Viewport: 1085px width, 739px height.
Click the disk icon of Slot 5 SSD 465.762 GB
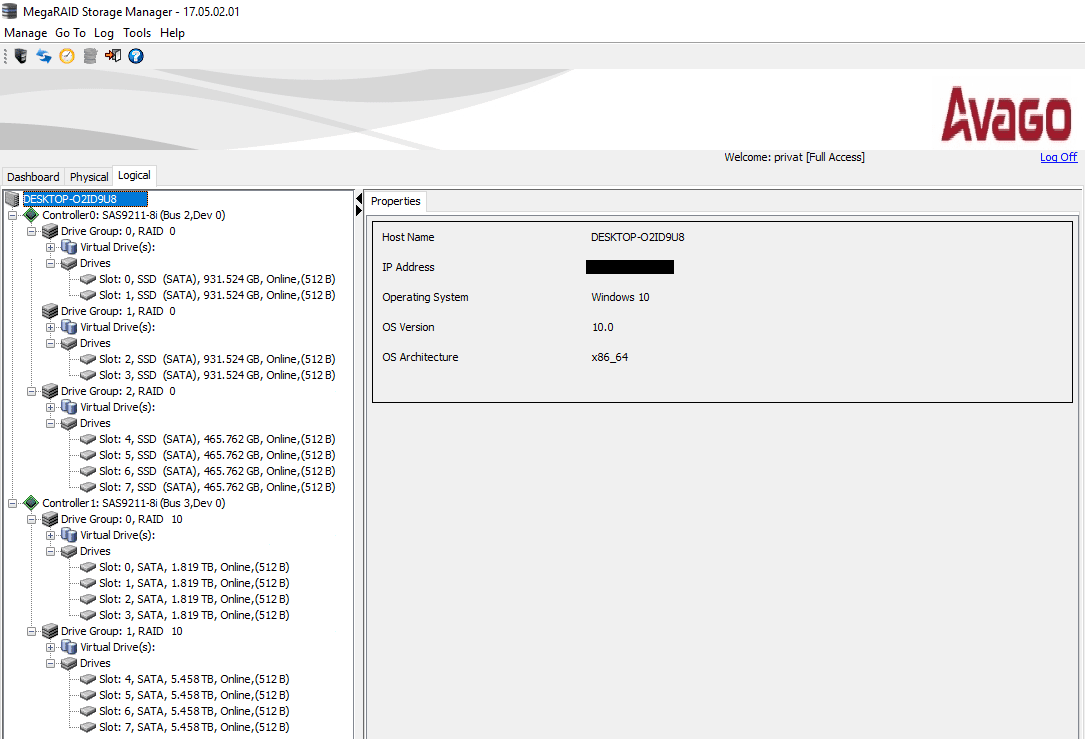(x=88, y=455)
